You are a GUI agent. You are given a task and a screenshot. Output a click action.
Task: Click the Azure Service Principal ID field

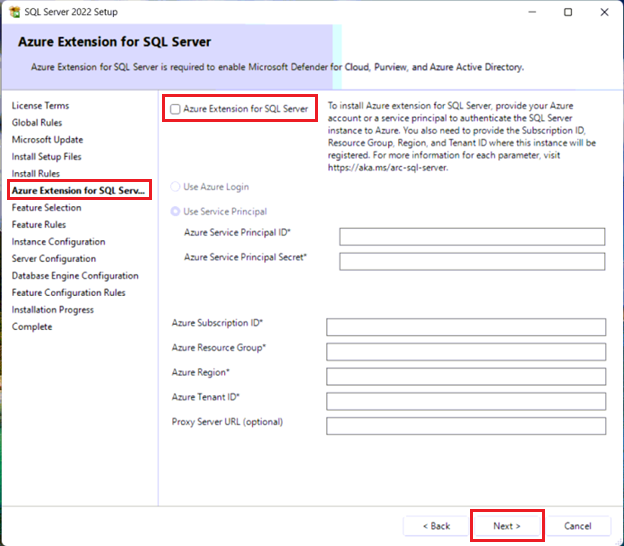(472, 237)
